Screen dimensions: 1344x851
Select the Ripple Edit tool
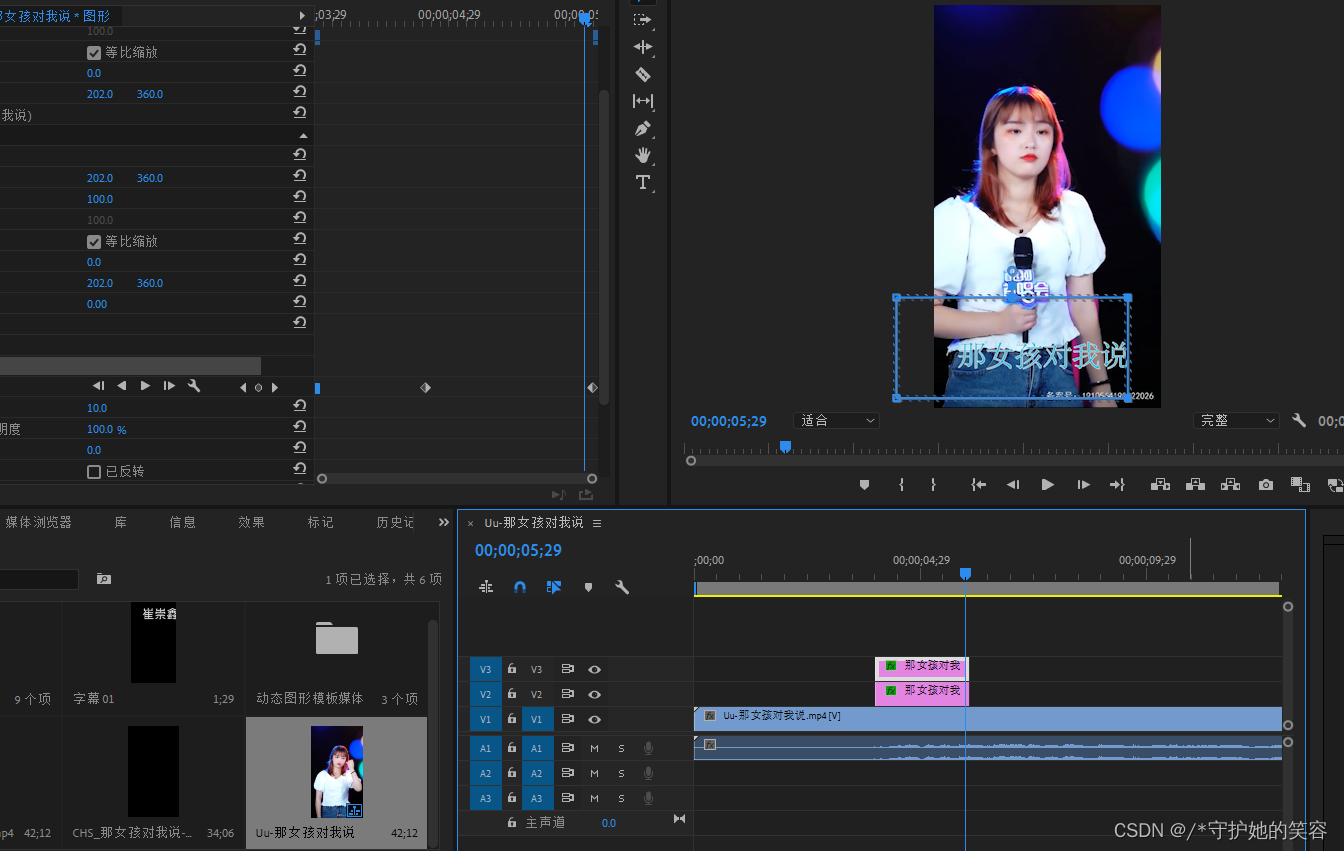(643, 47)
